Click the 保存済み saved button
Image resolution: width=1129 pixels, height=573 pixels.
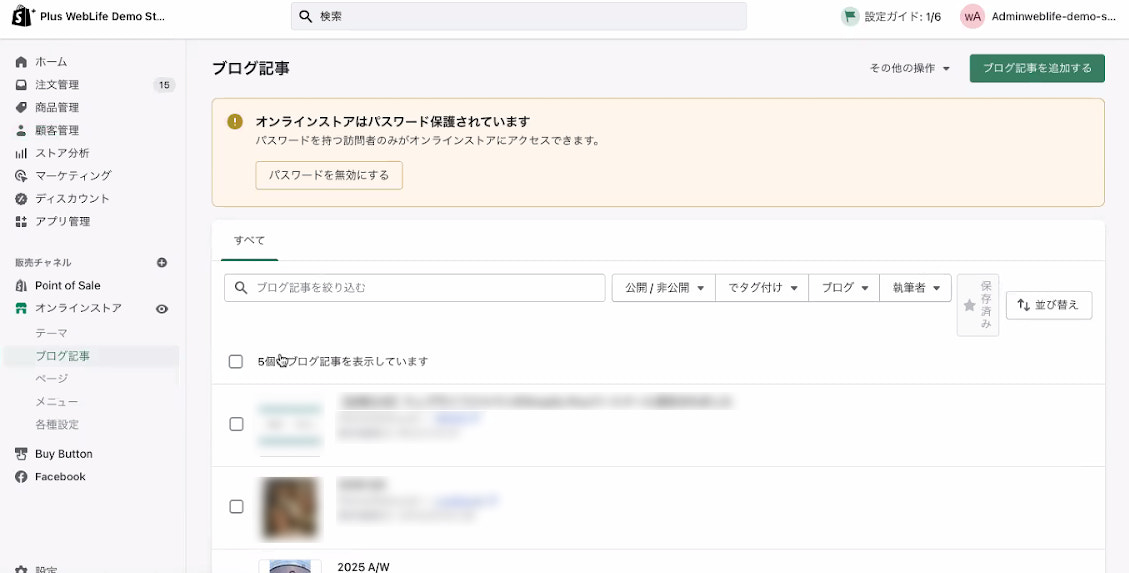coord(978,305)
